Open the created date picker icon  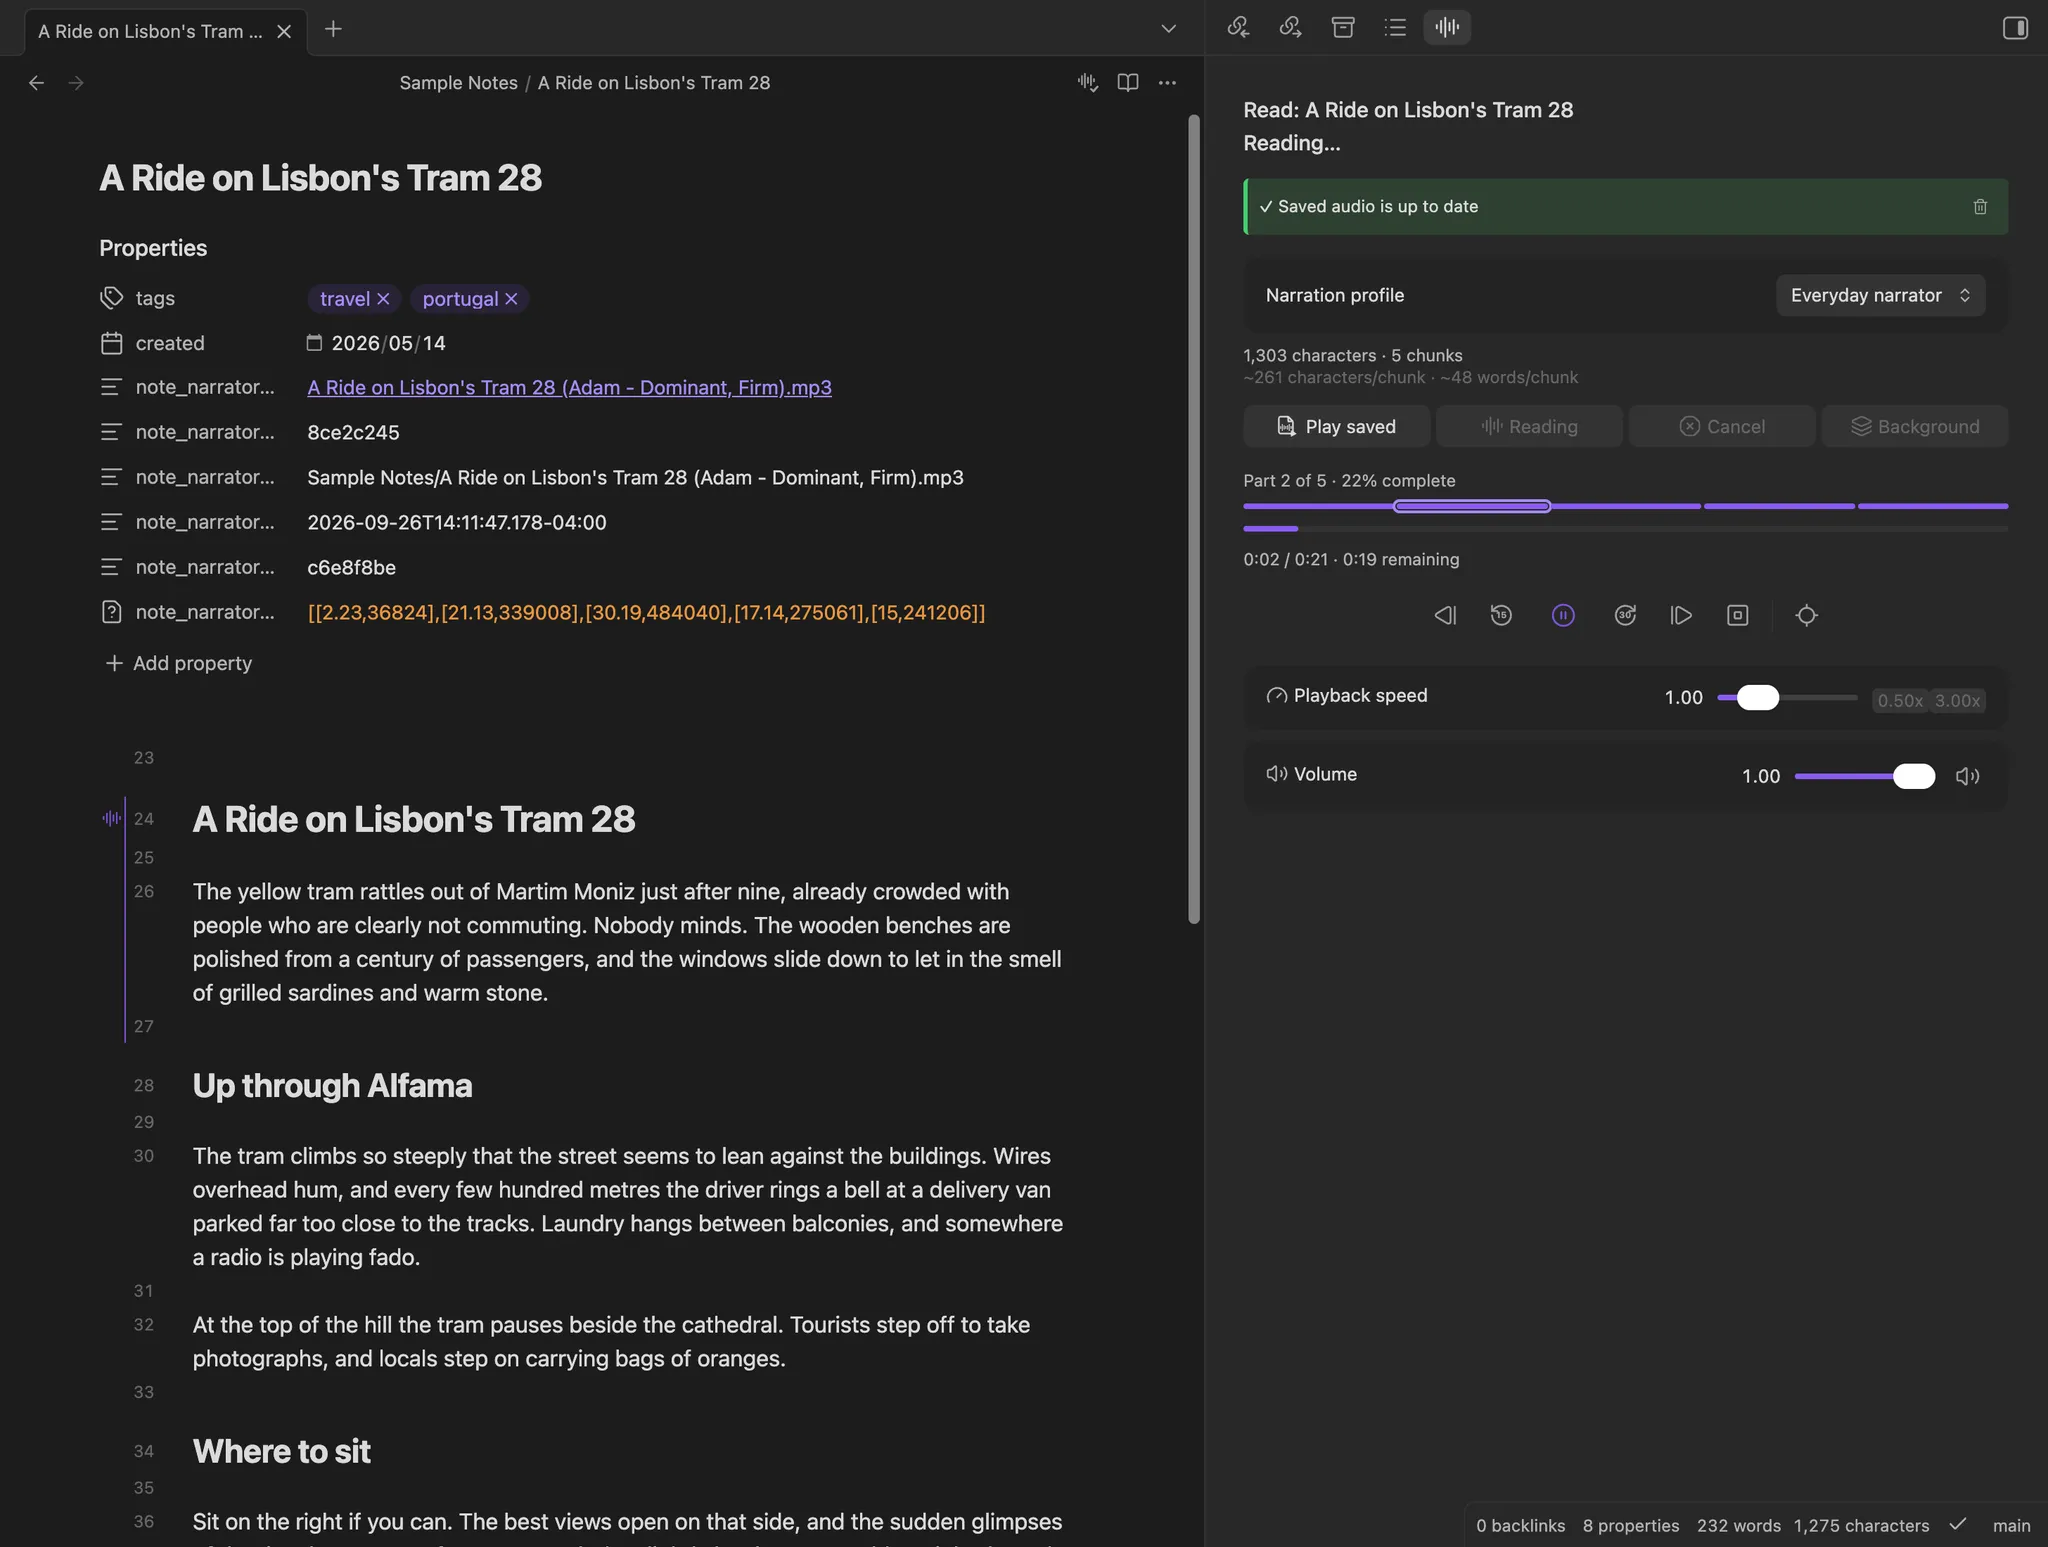314,343
